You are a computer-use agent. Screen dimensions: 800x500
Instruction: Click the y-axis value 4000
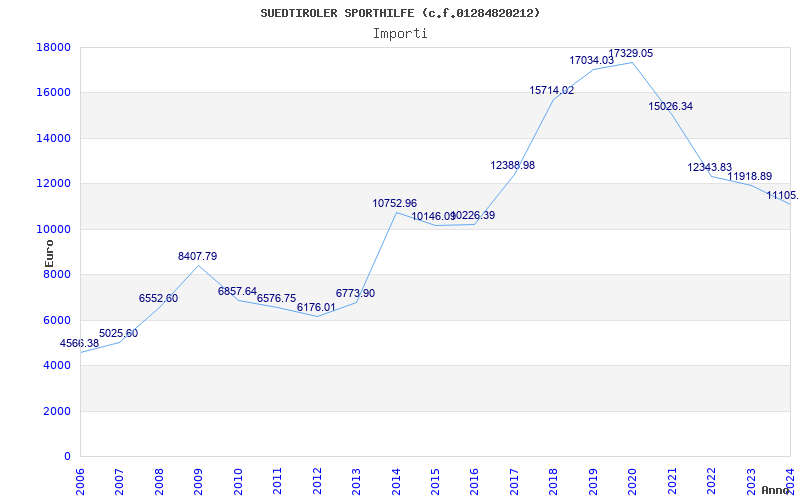(57, 366)
